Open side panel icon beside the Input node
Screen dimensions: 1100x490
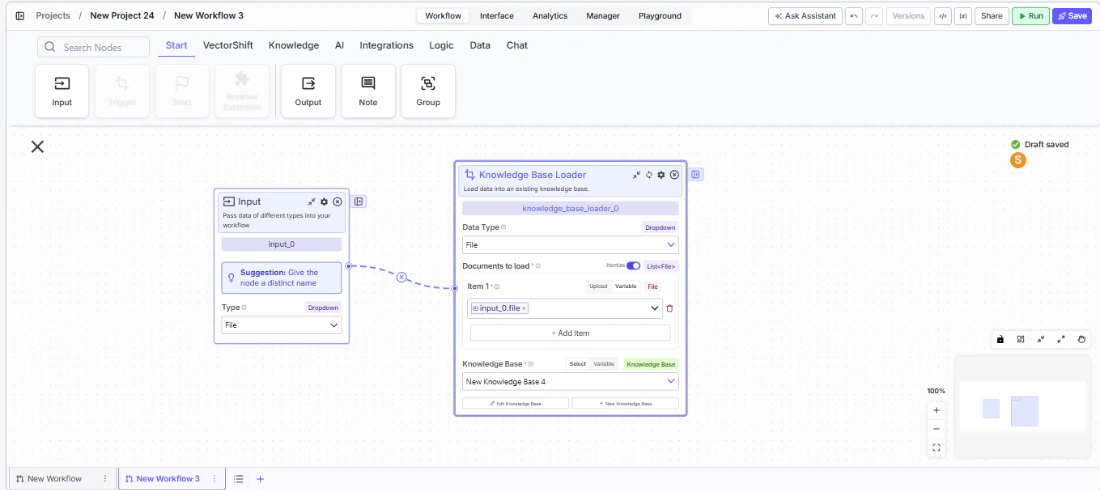(358, 202)
